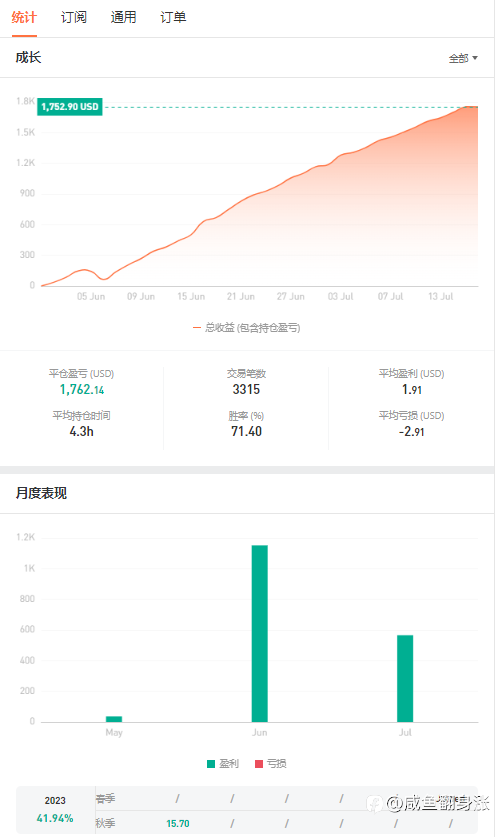Open the 通用 tab
This screenshot has width=496, height=837.
[123, 18]
